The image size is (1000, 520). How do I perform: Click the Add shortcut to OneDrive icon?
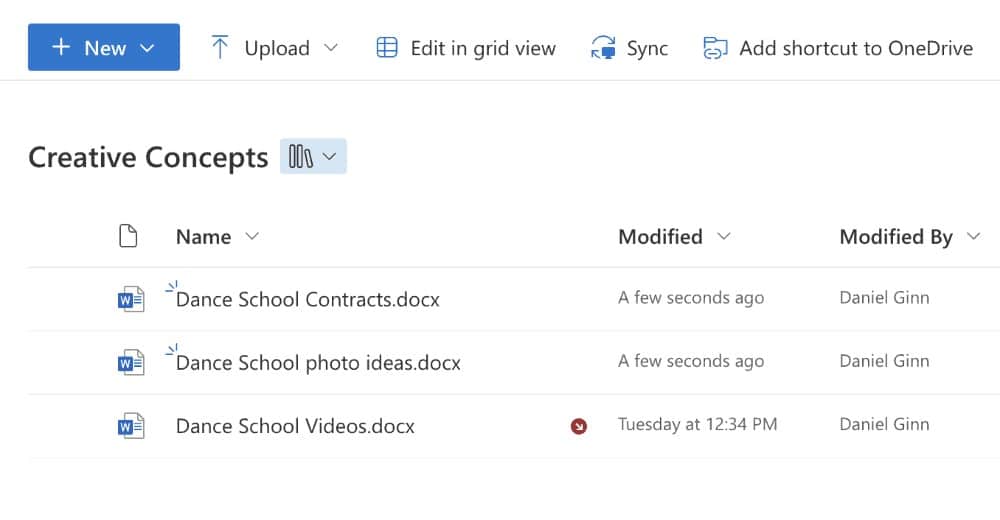pyautogui.click(x=715, y=48)
